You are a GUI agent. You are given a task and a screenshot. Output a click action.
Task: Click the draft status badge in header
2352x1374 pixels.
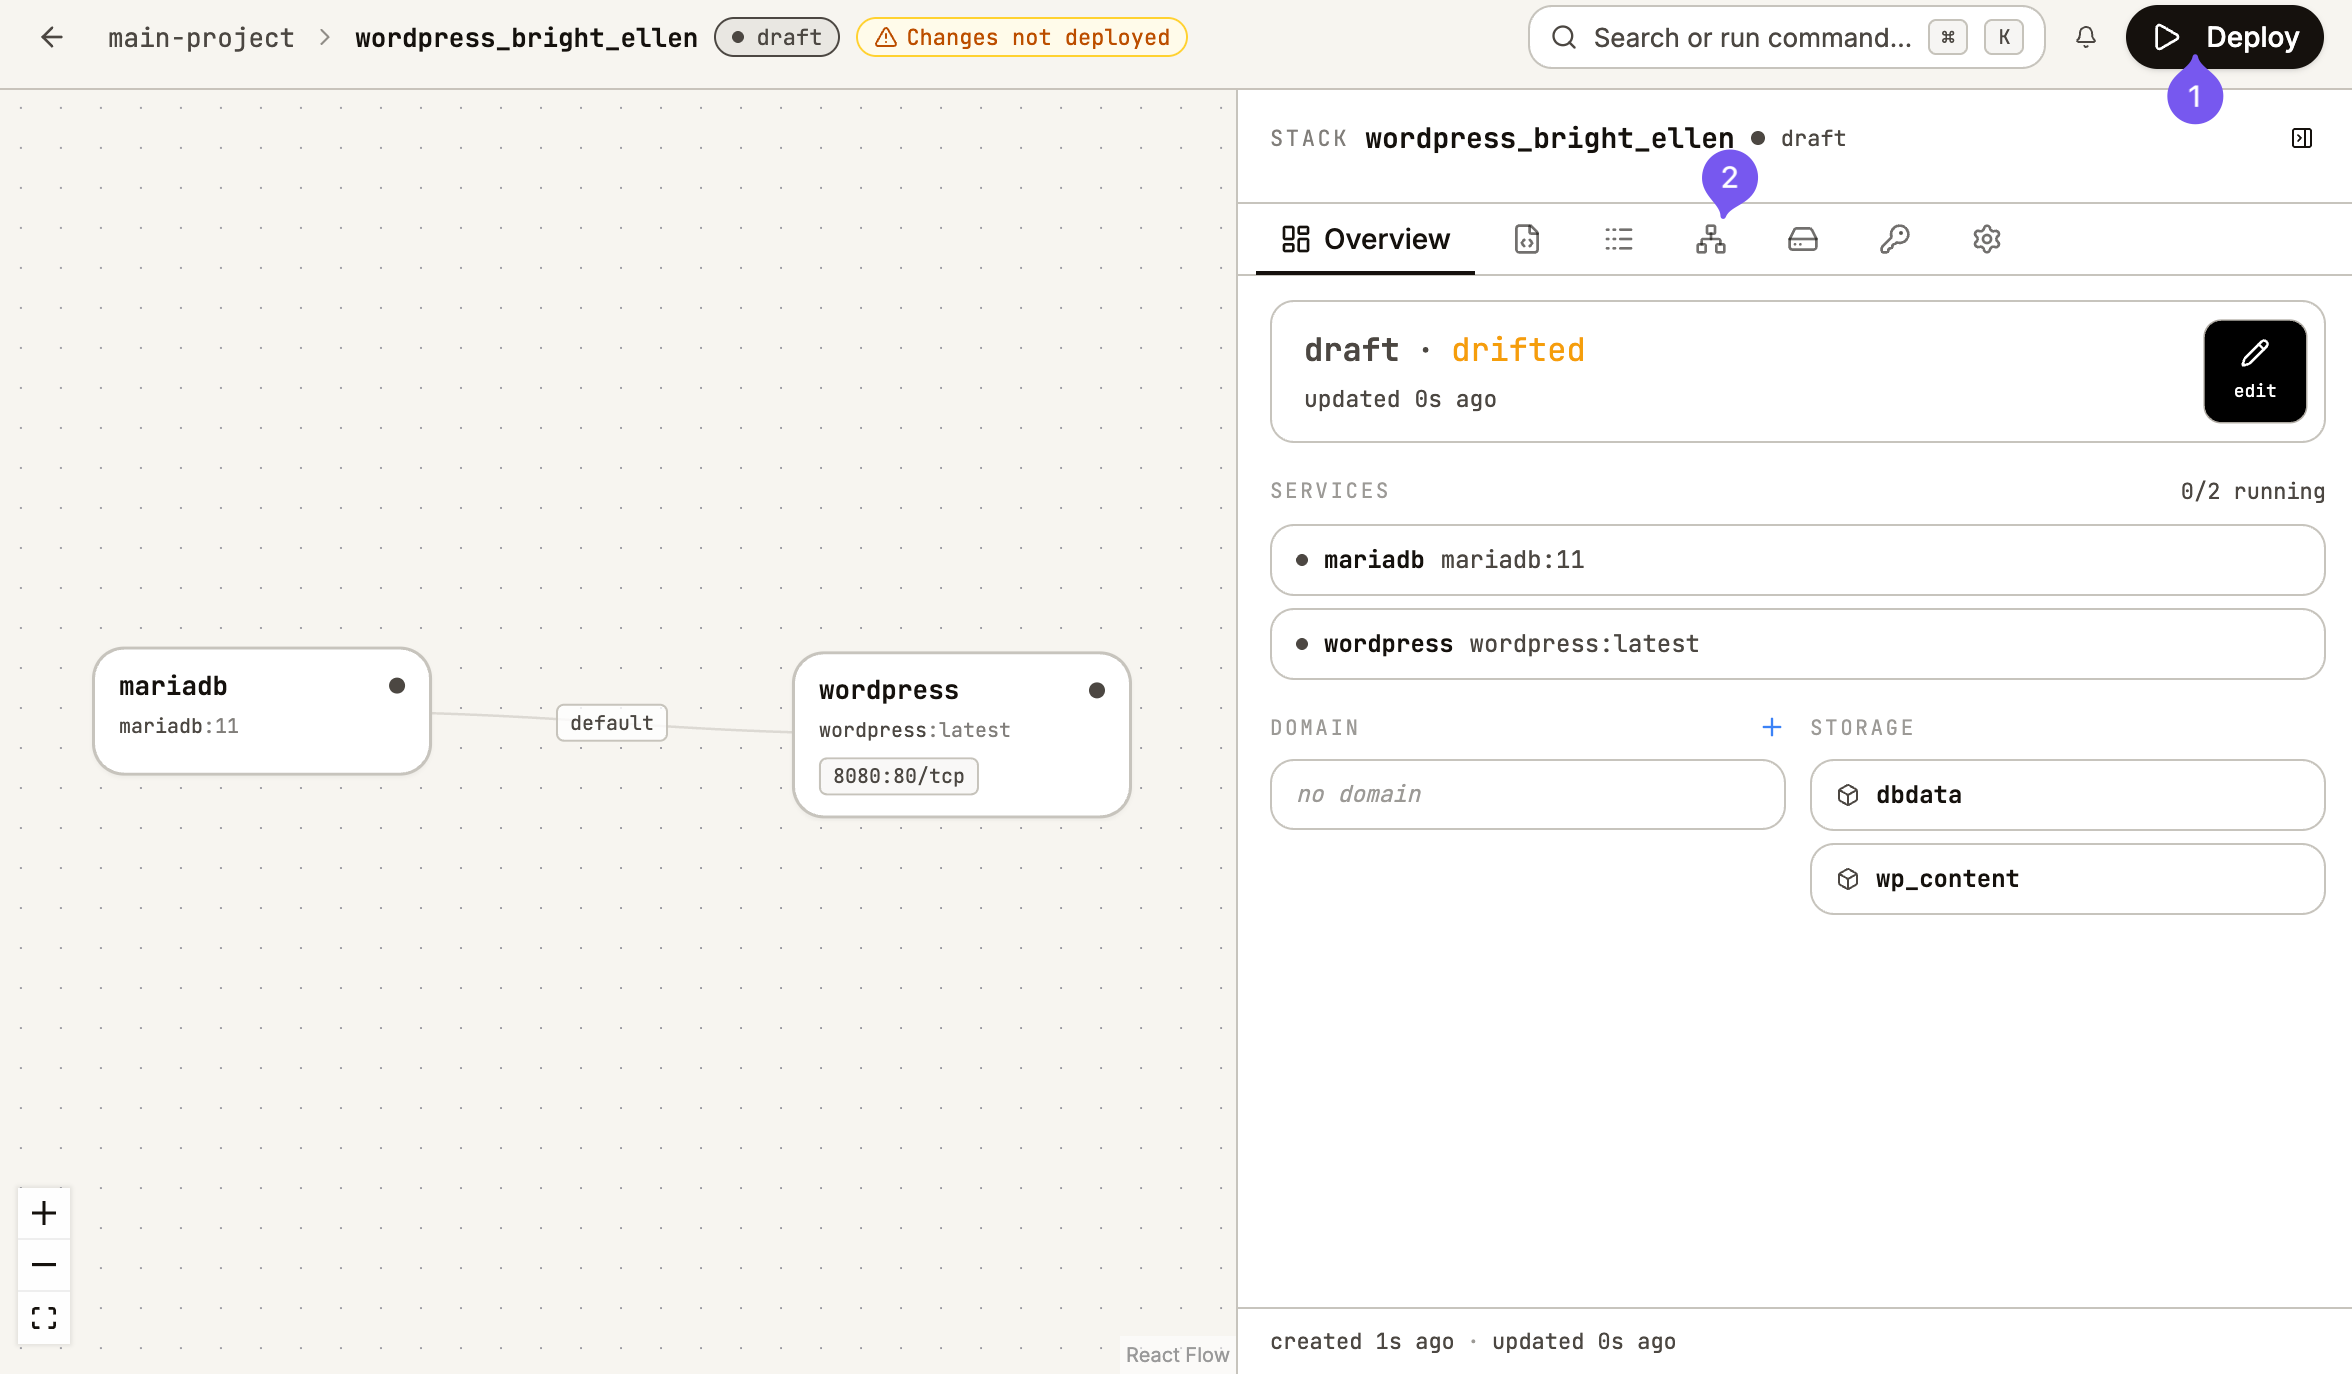click(777, 38)
